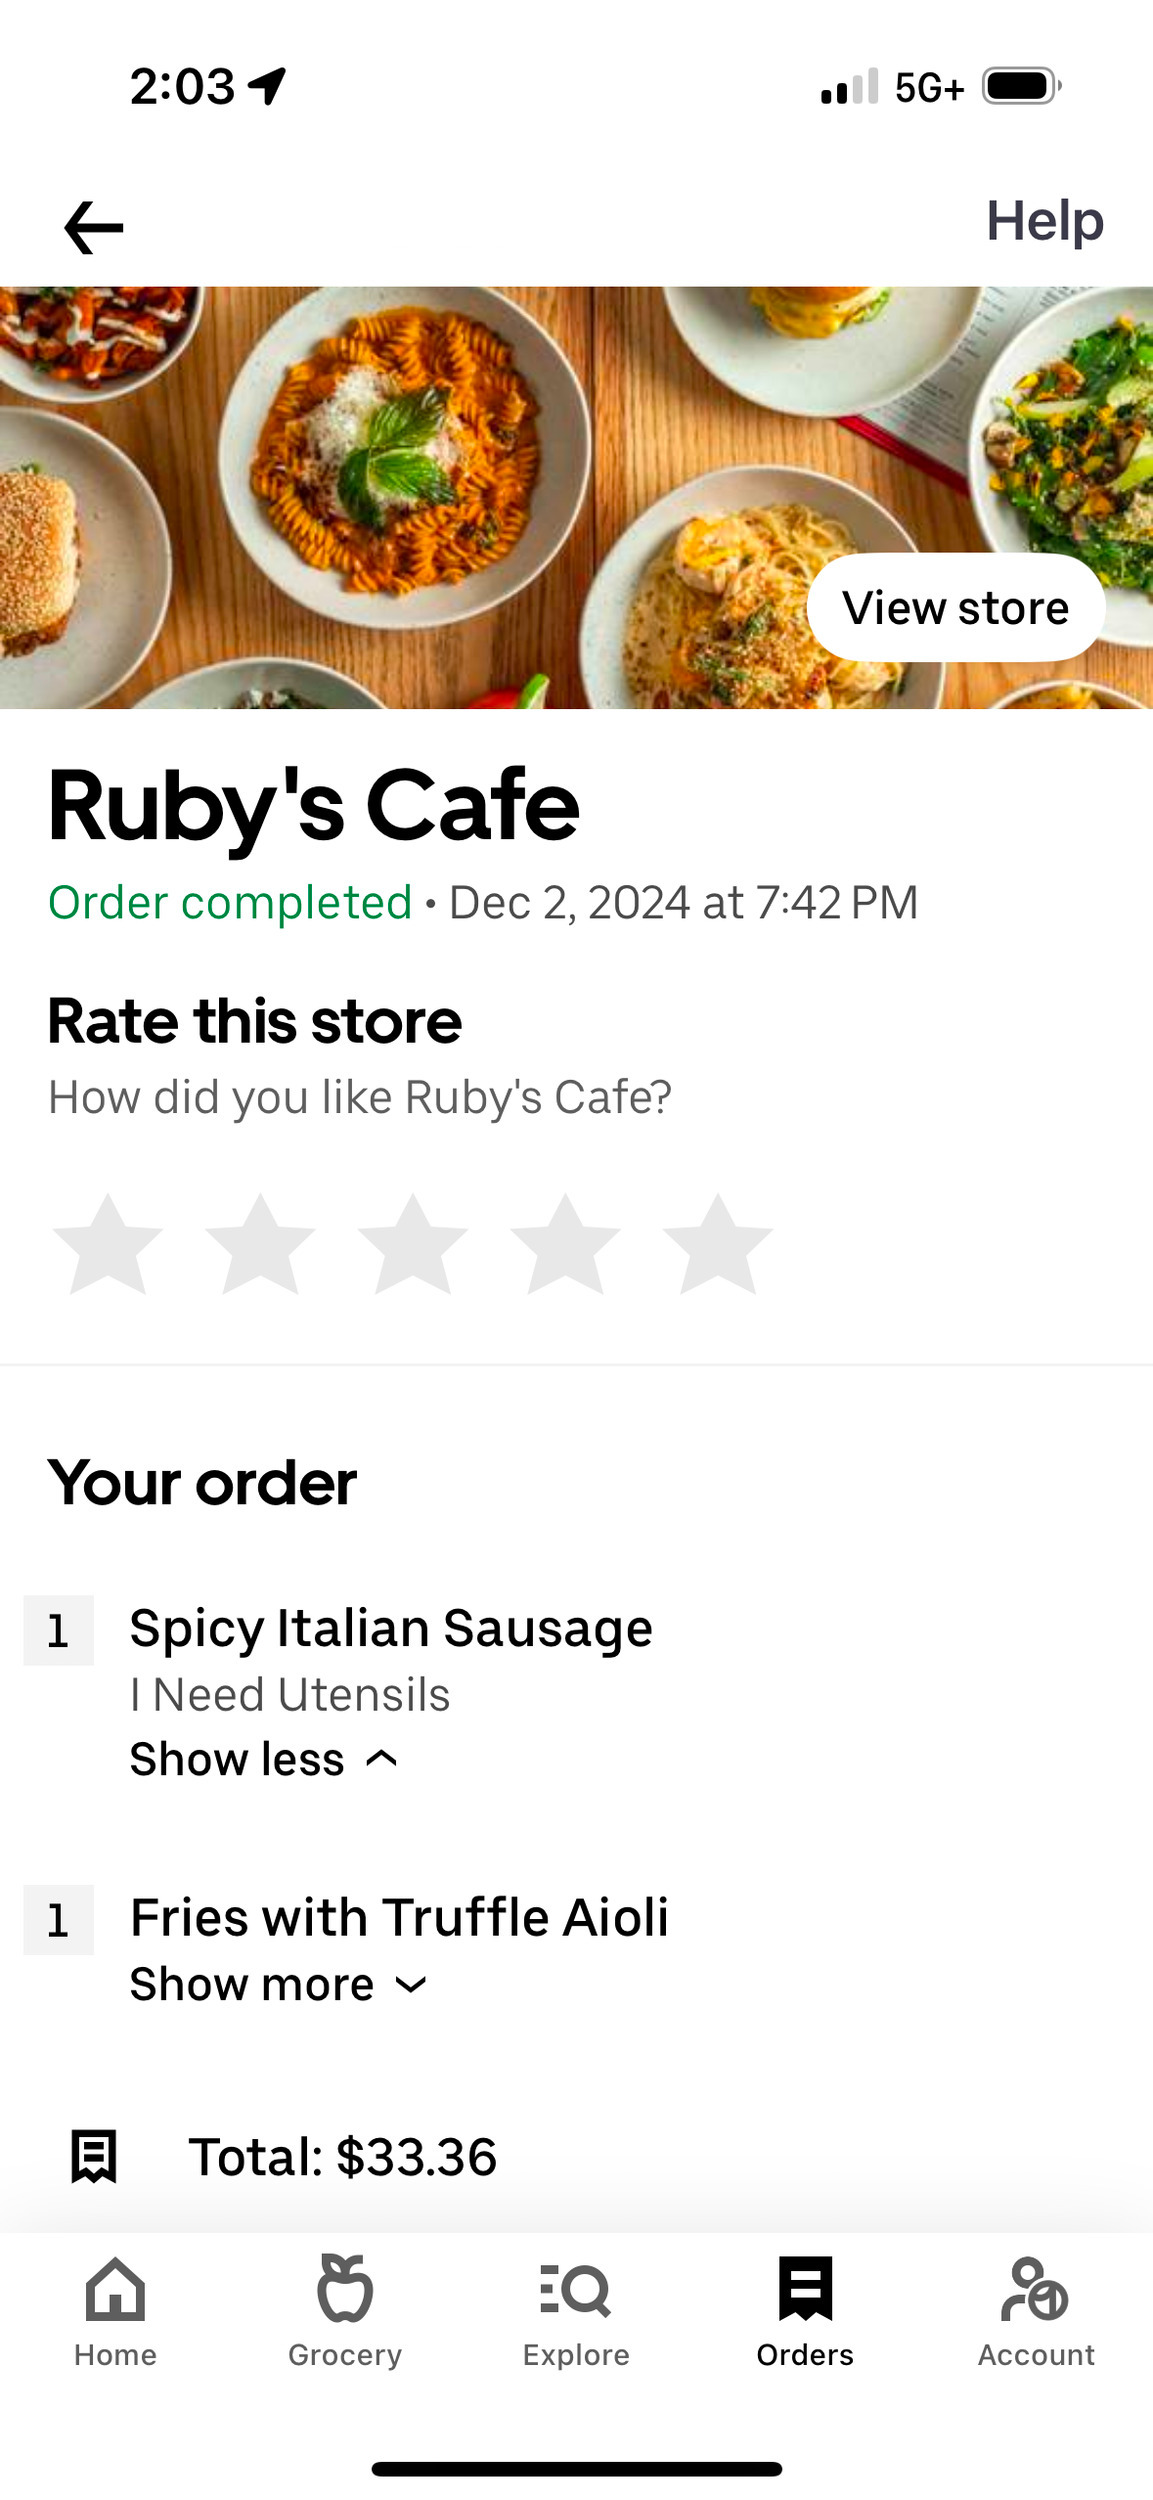Tap the battery status icon
The image size is (1153, 2500).
pos(1021,87)
